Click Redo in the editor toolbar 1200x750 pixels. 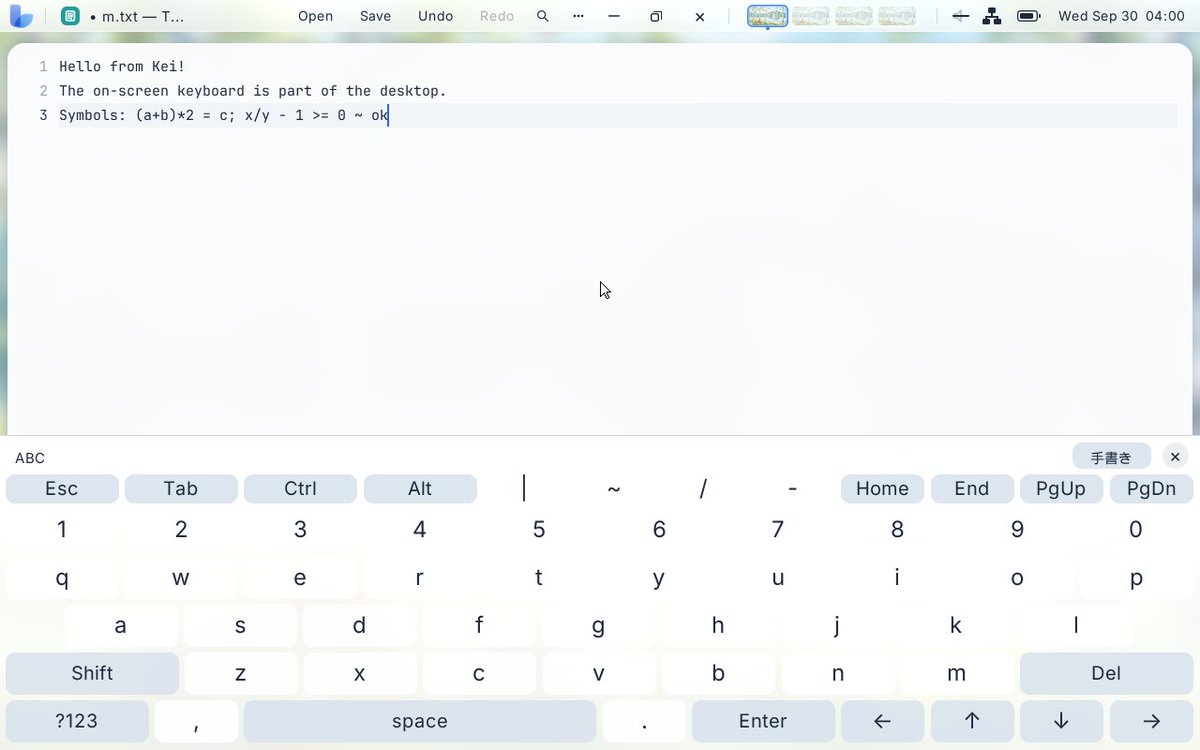coord(497,16)
